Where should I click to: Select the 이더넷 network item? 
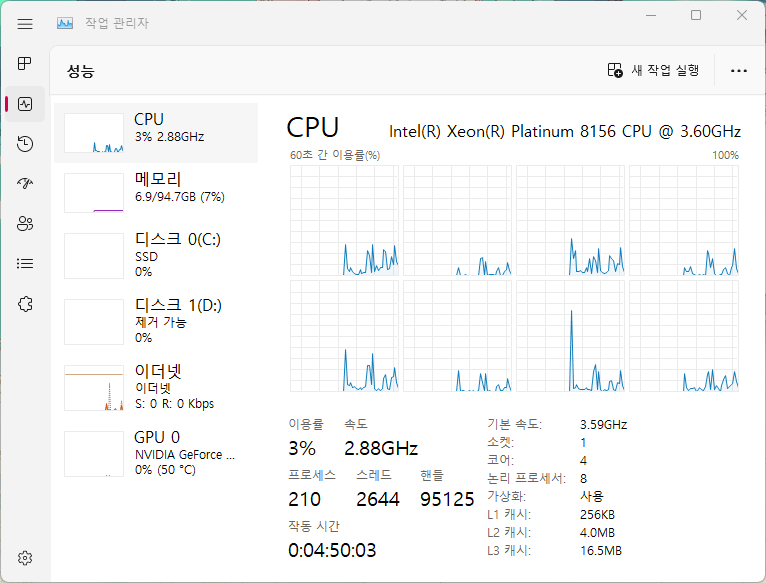156,388
